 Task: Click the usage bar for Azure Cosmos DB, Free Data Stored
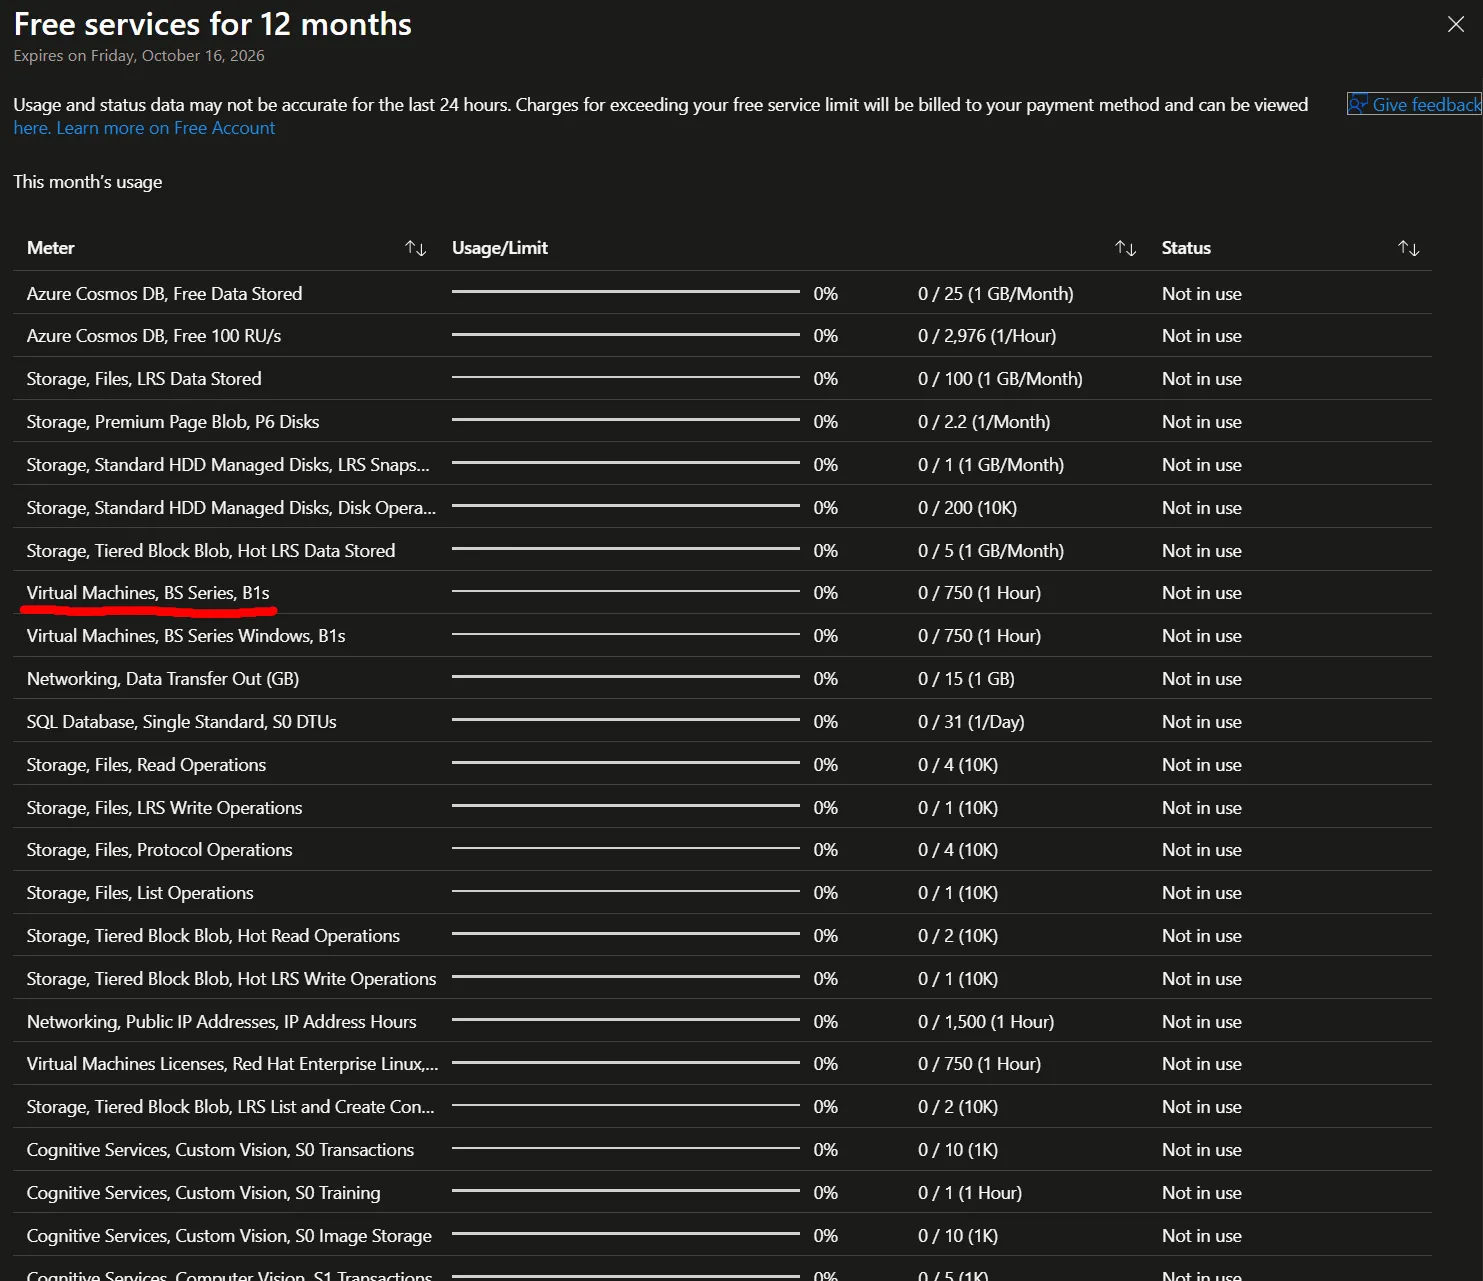tap(626, 292)
